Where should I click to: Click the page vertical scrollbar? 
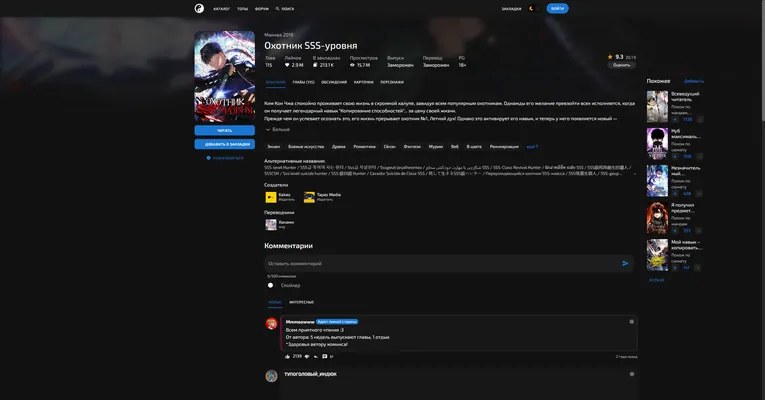click(x=762, y=61)
